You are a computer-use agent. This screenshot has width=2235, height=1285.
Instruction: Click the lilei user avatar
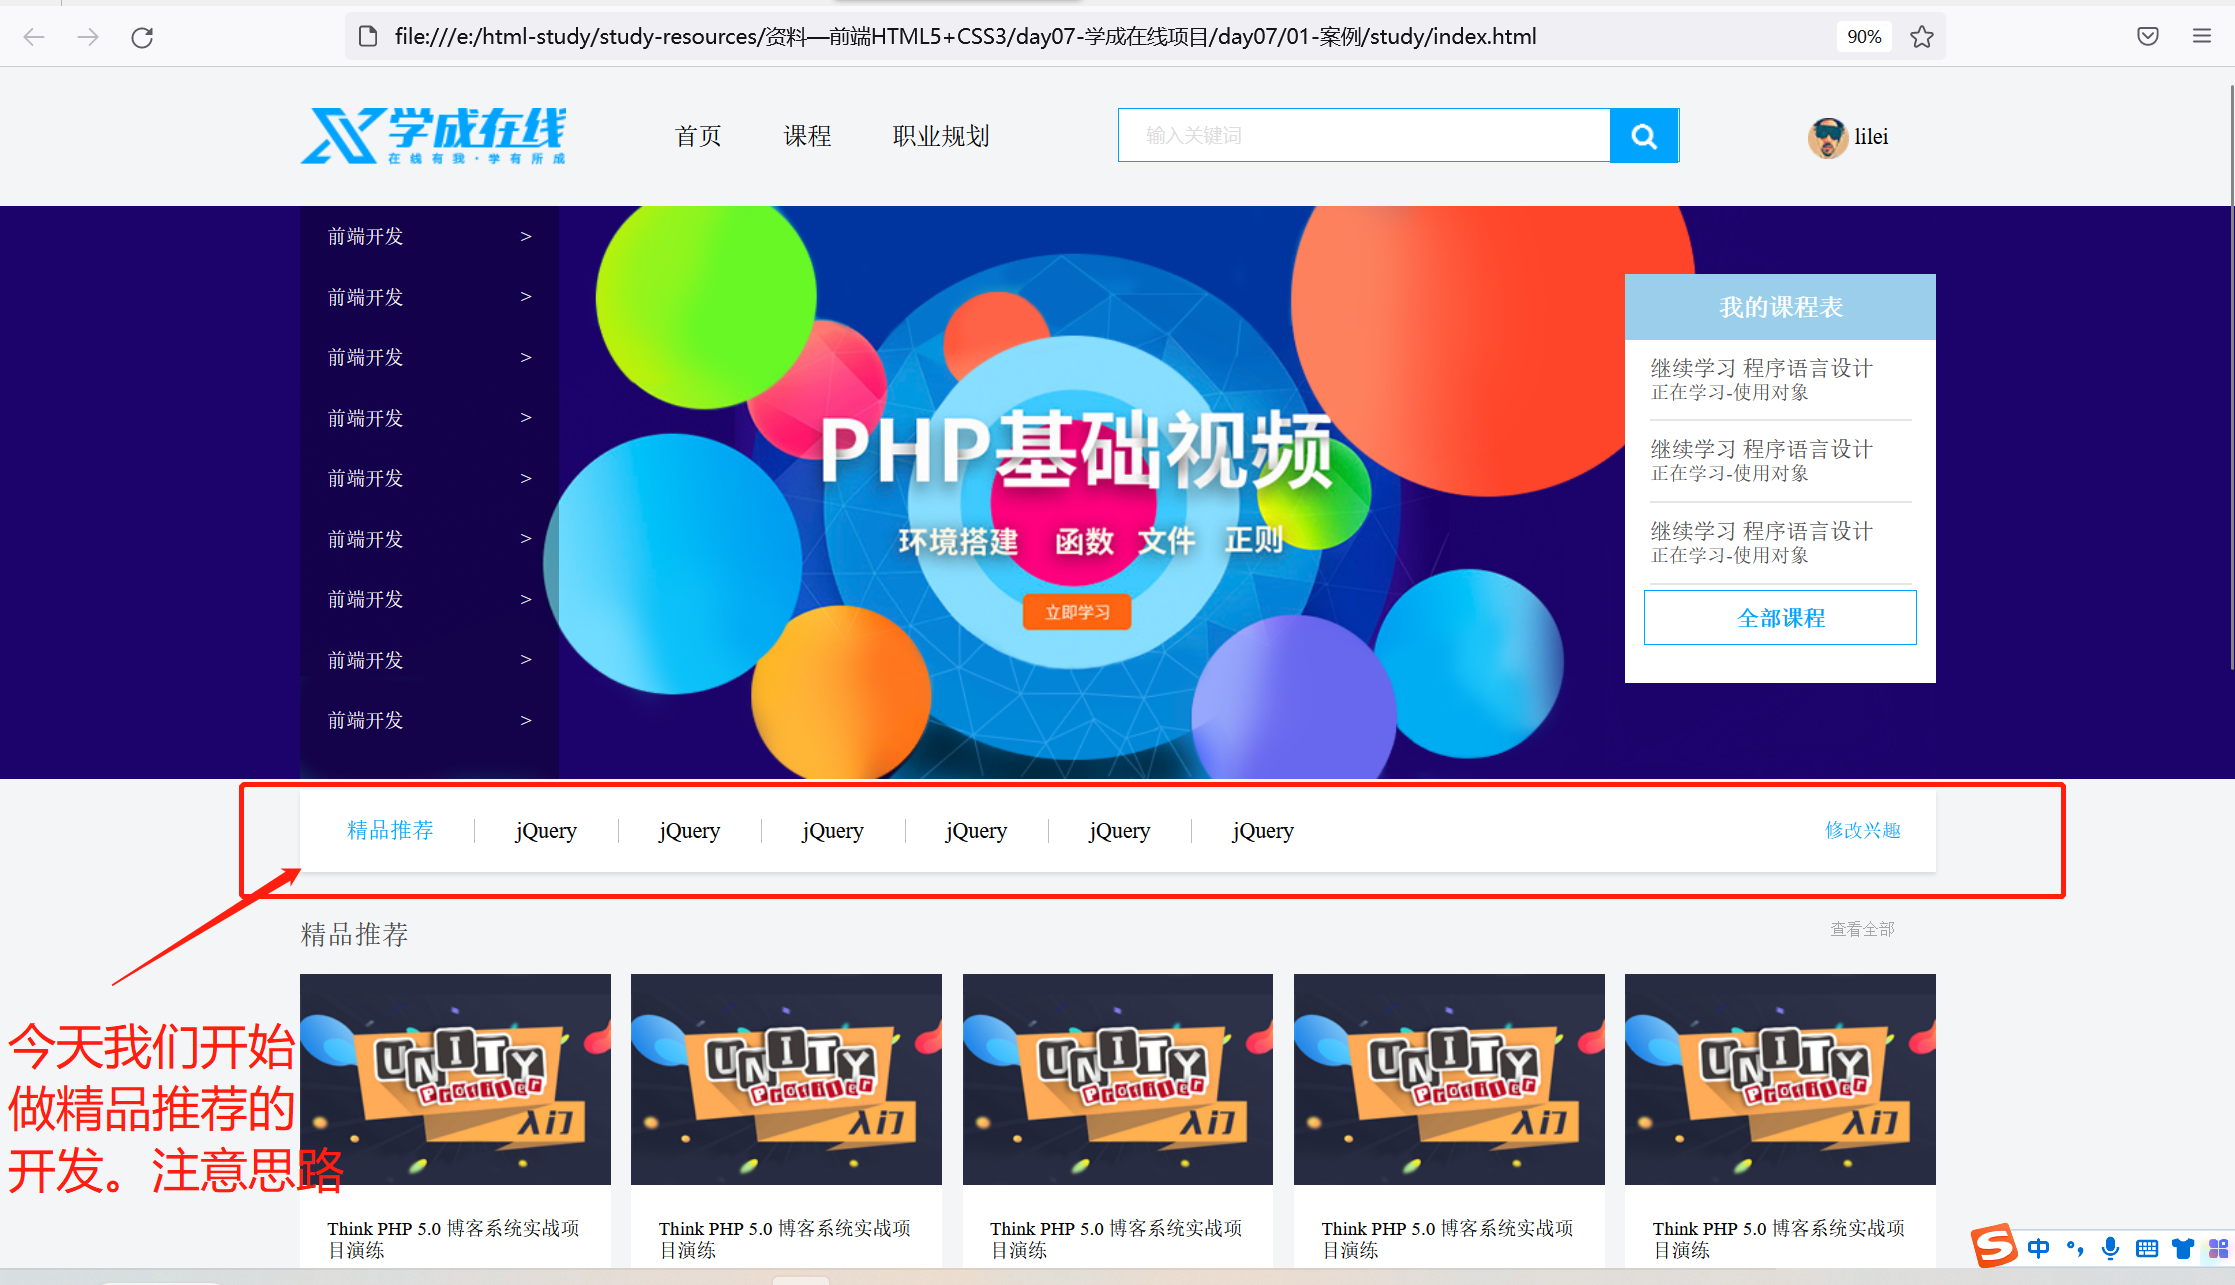pos(1827,137)
